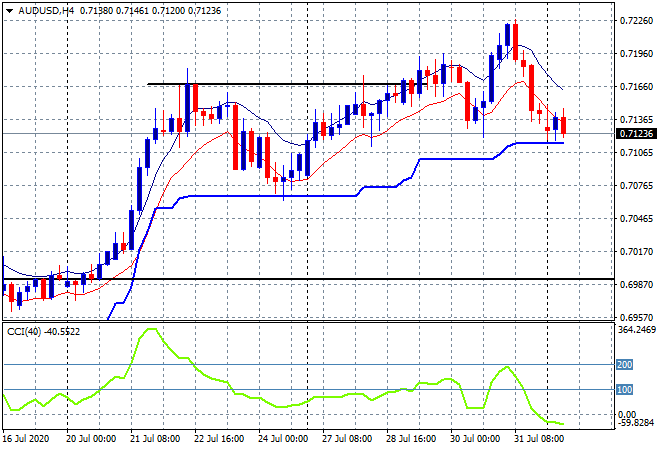Click the 0.70465 price axis label

click(636, 218)
